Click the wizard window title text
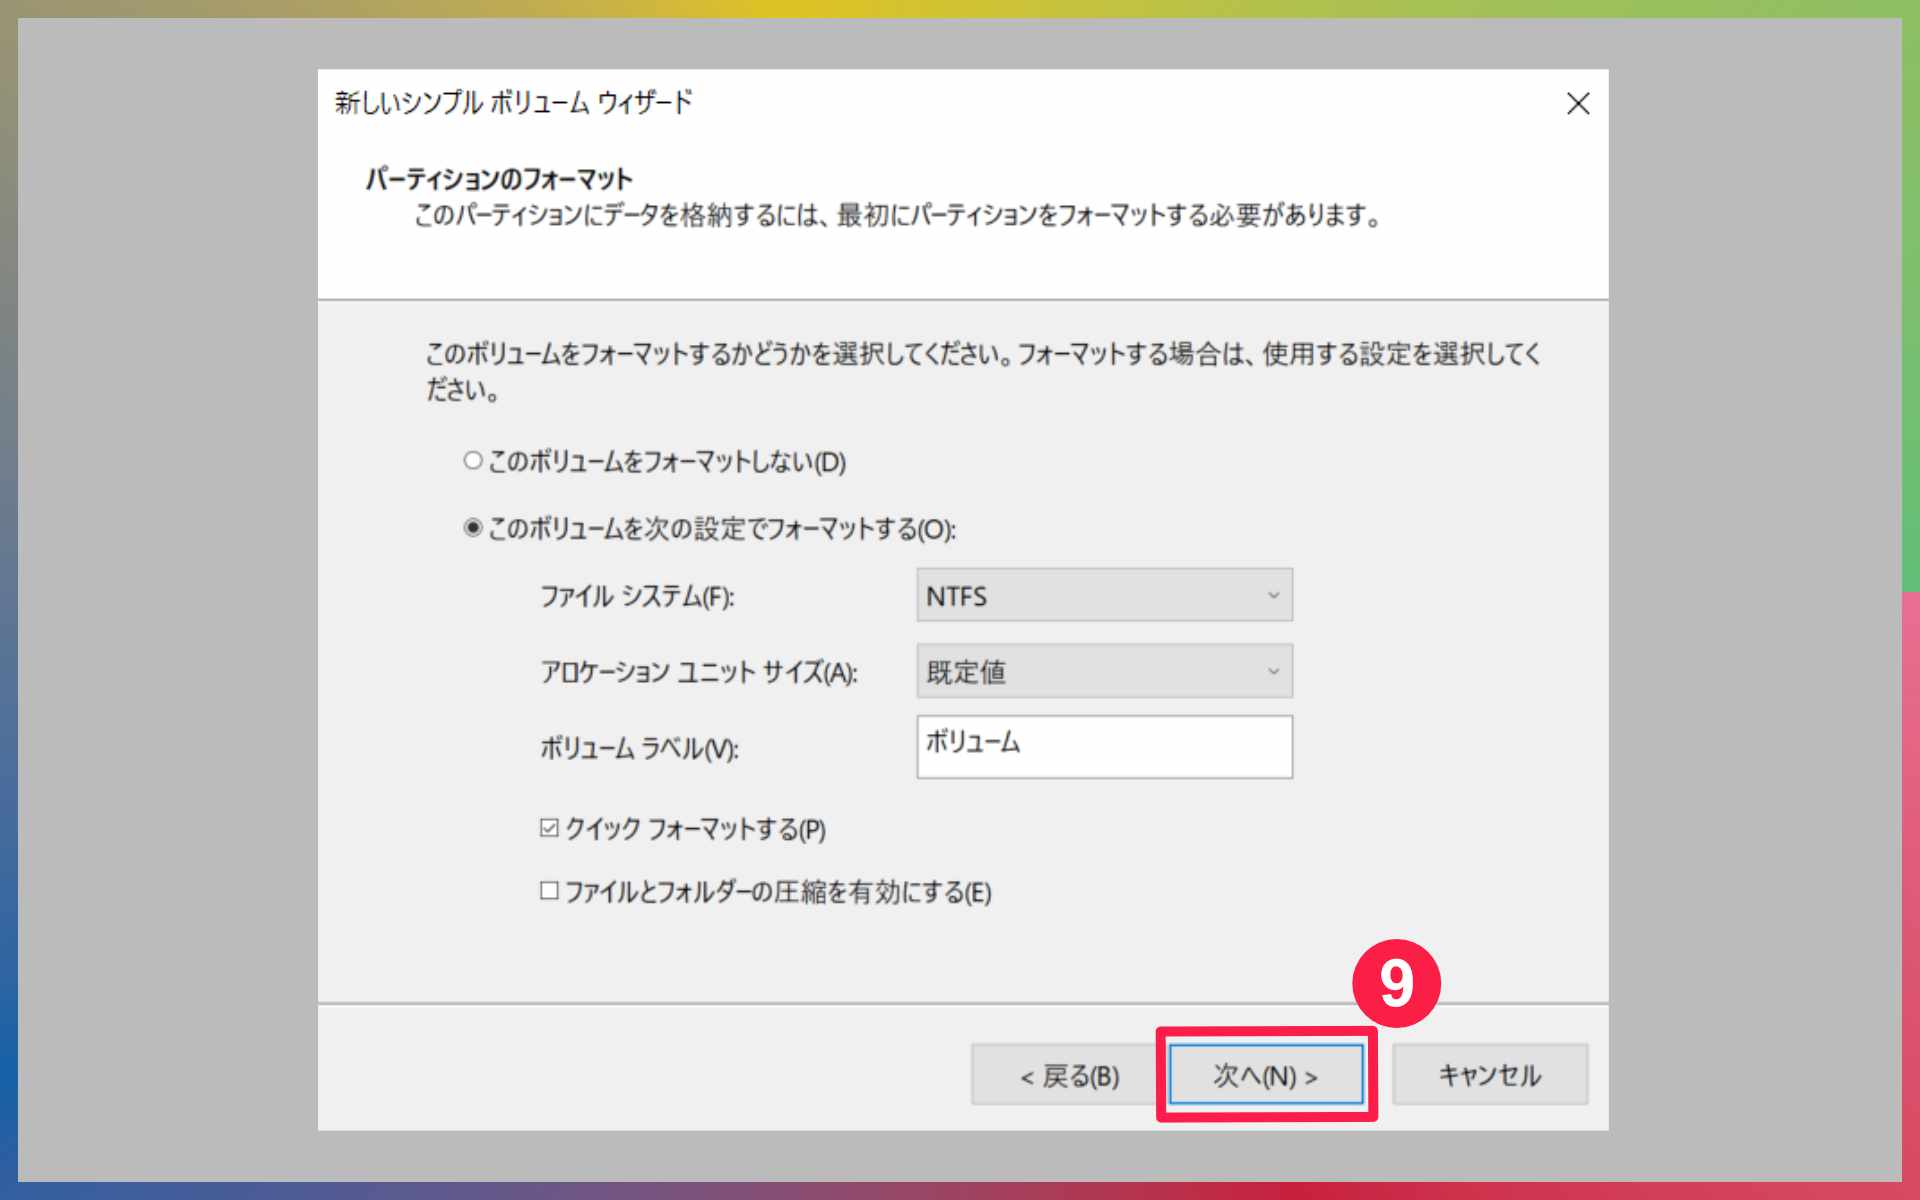Image resolution: width=1920 pixels, height=1200 pixels. 513,103
